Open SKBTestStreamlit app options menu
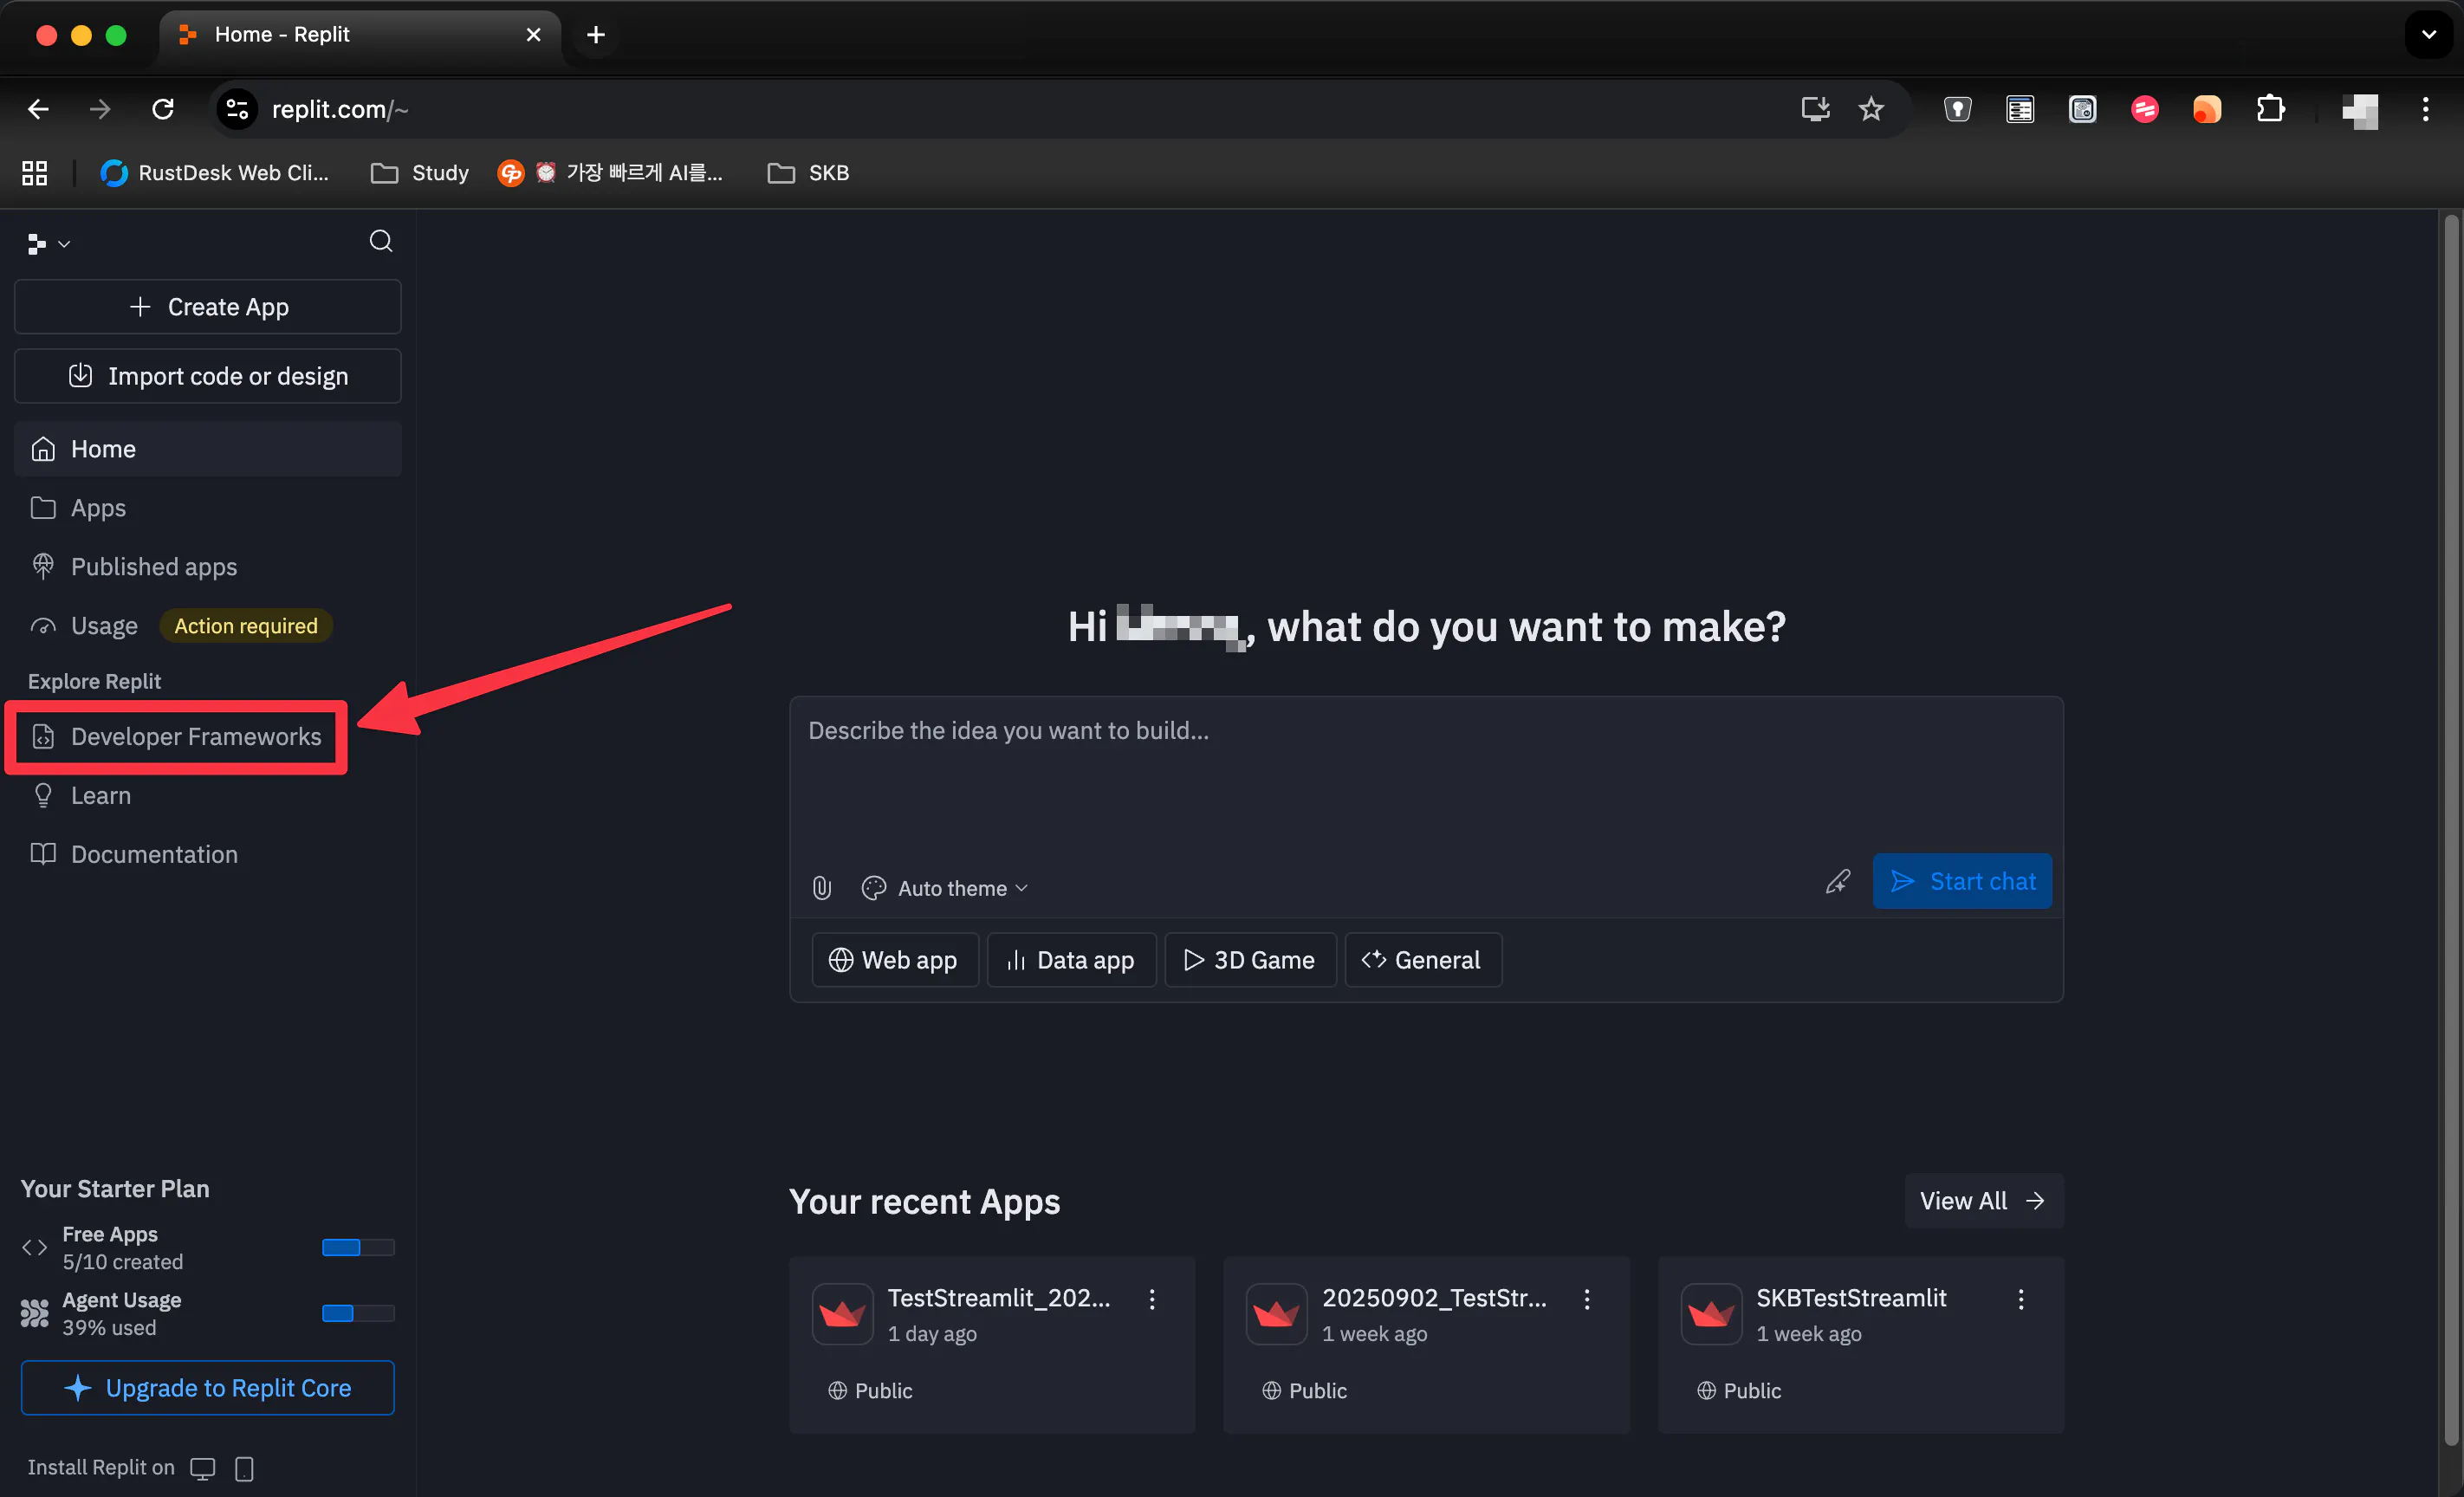Screen dimensions: 2464x1497 2021,1300
